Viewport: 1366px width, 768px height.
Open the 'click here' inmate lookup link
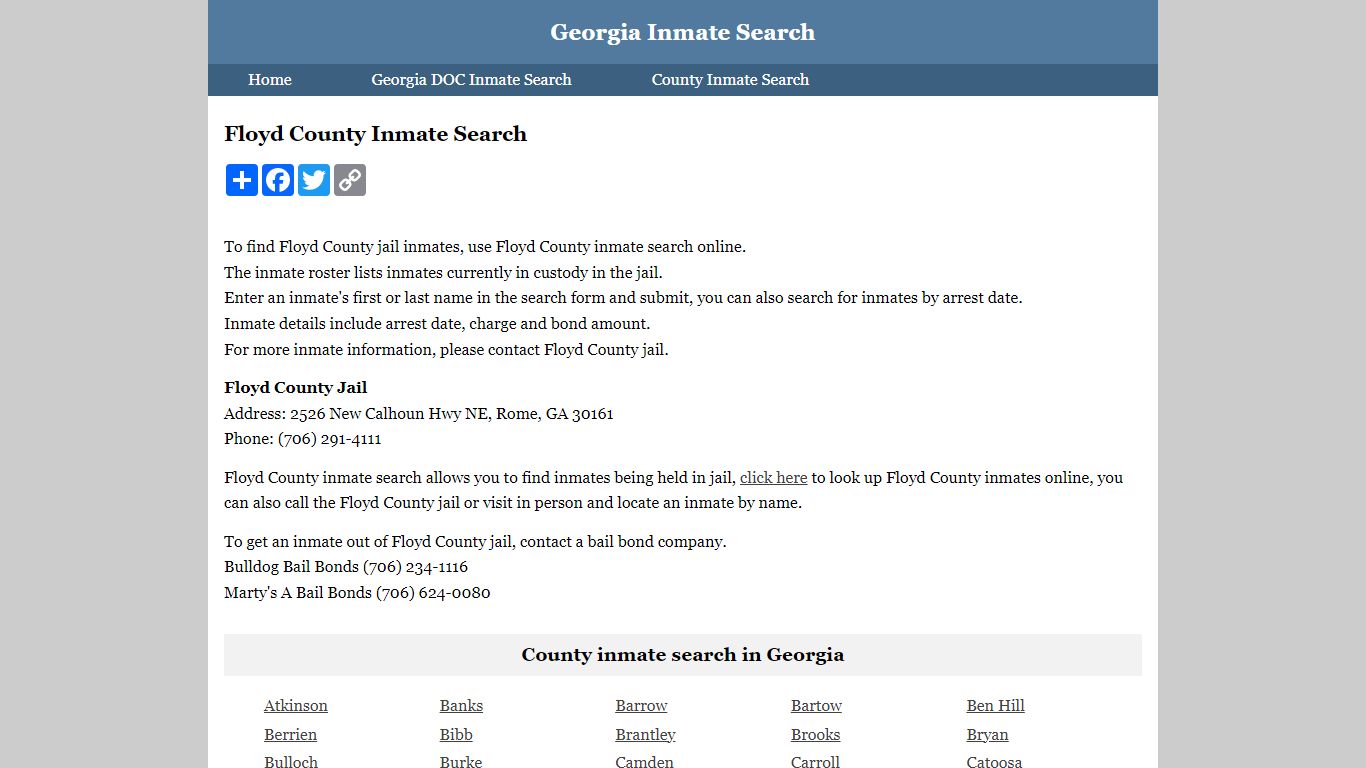click(x=773, y=477)
